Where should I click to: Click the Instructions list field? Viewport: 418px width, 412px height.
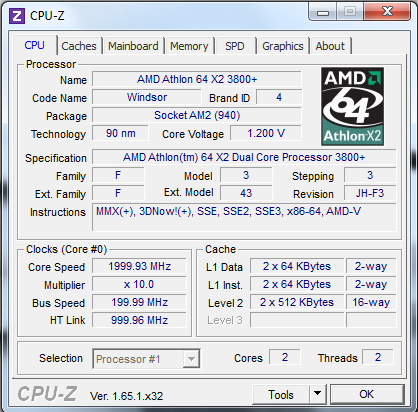click(244, 217)
